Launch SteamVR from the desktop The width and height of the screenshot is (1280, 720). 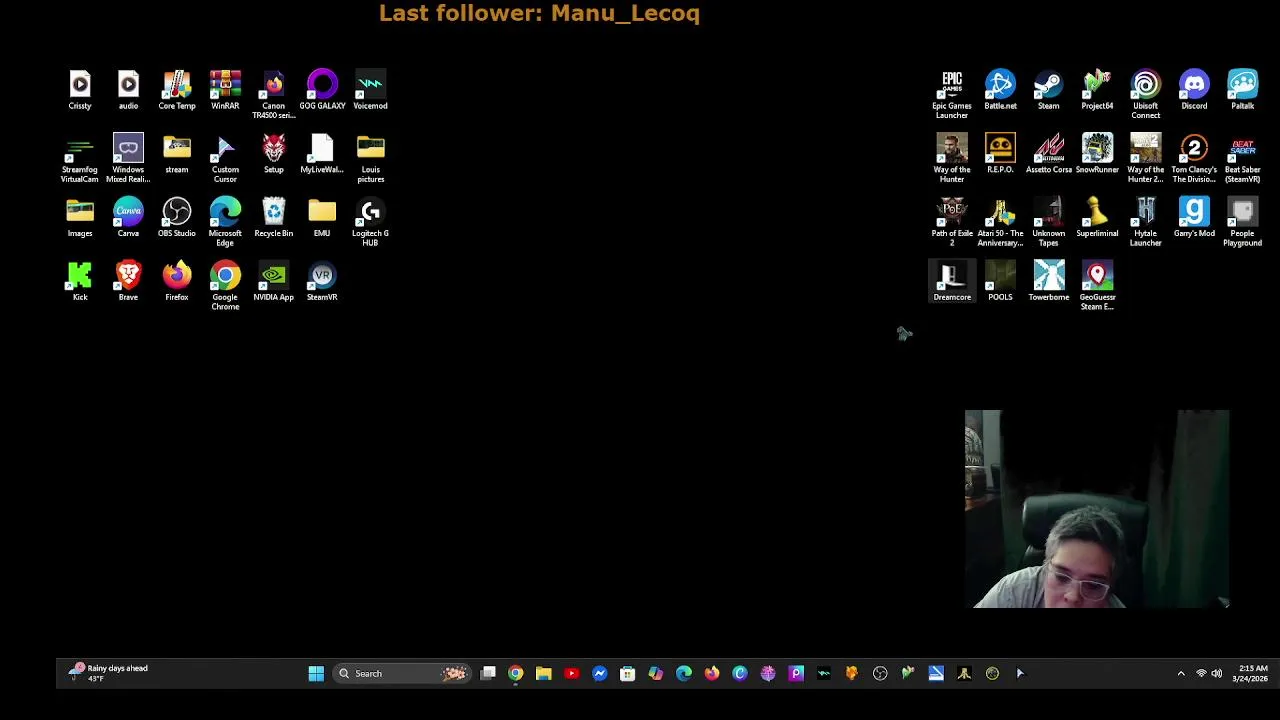322,282
